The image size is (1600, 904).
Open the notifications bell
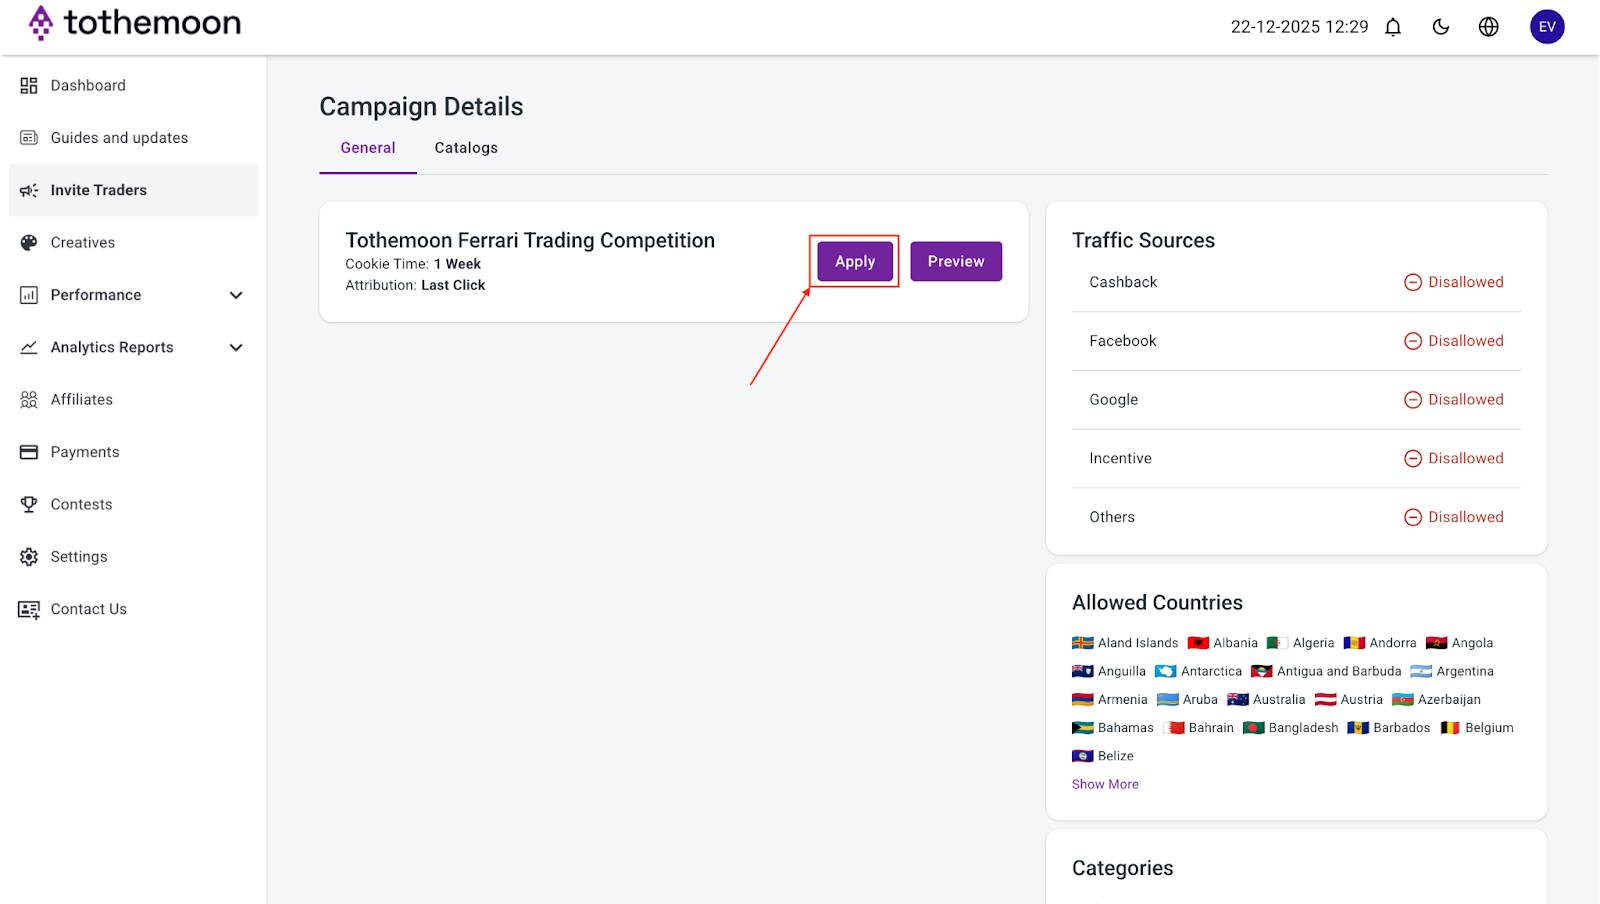[1393, 27]
